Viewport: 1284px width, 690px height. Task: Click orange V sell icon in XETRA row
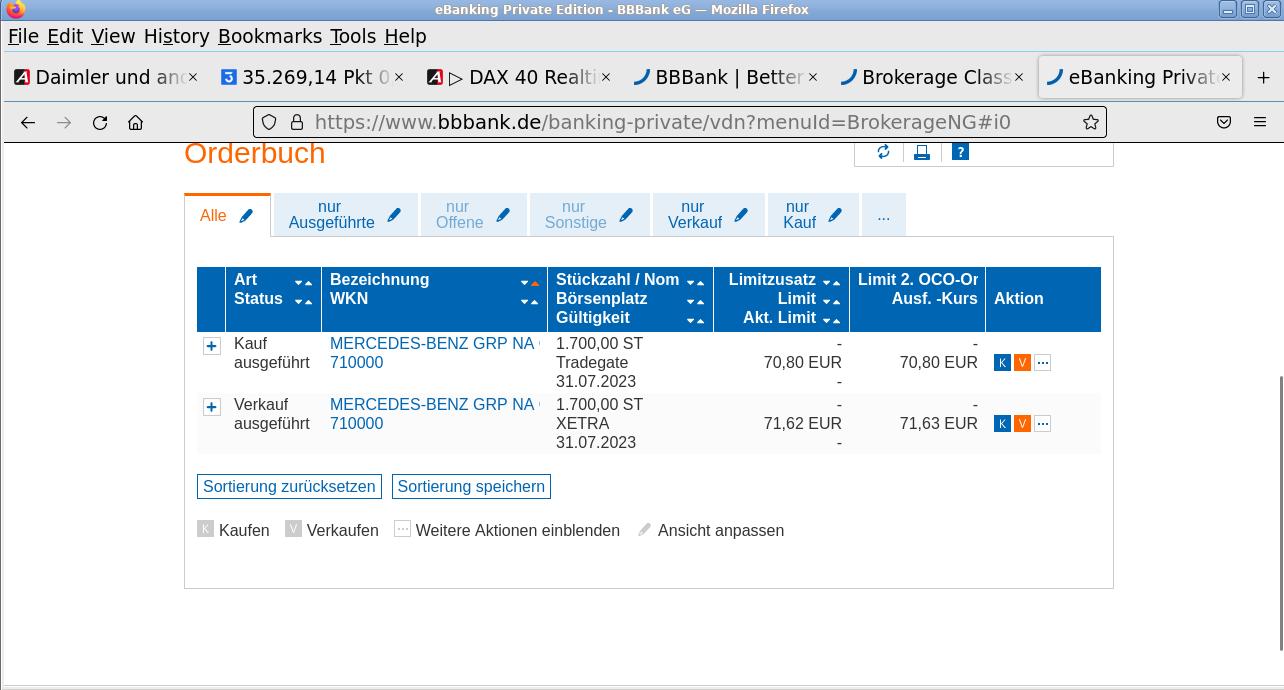click(1022, 424)
